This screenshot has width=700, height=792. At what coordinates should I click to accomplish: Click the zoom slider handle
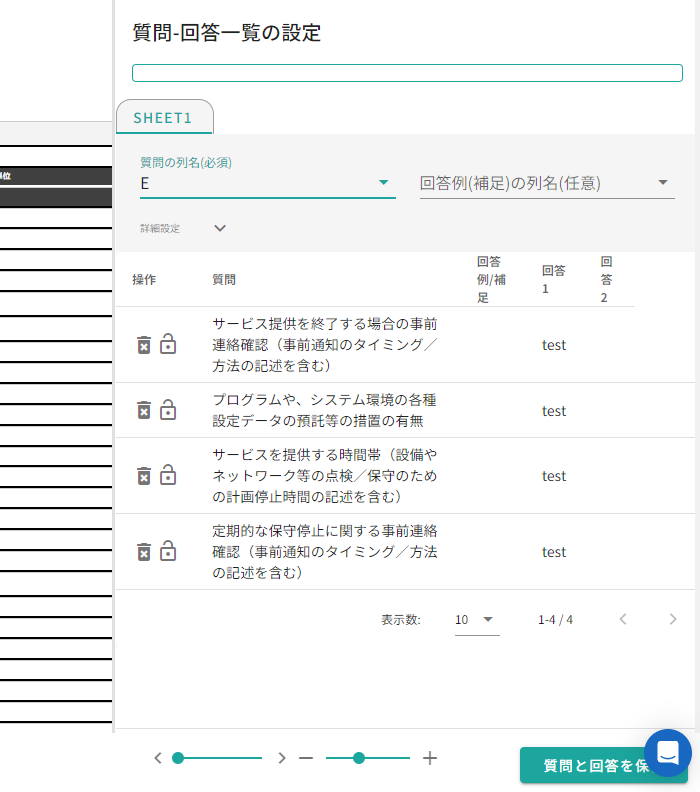pyautogui.click(x=359, y=758)
